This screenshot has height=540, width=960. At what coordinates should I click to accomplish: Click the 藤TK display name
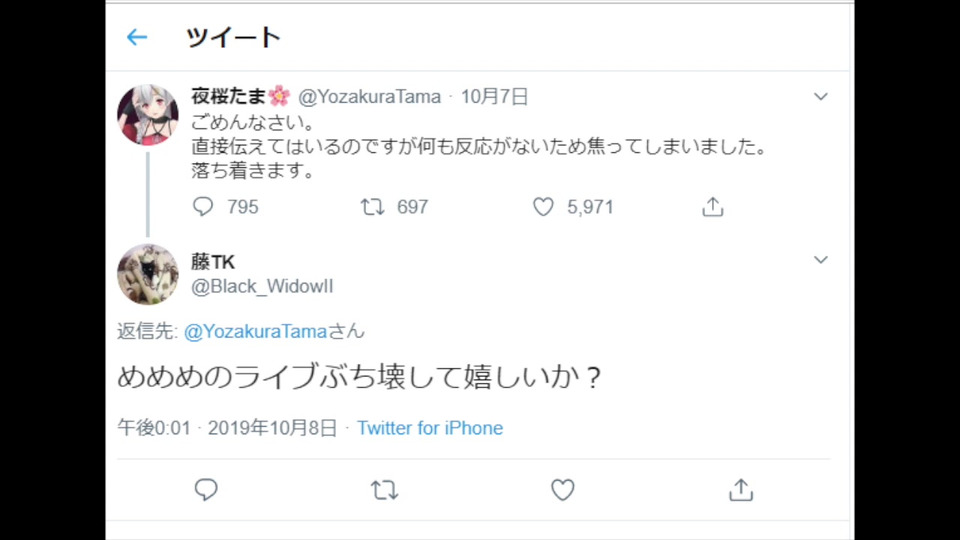pyautogui.click(x=213, y=262)
